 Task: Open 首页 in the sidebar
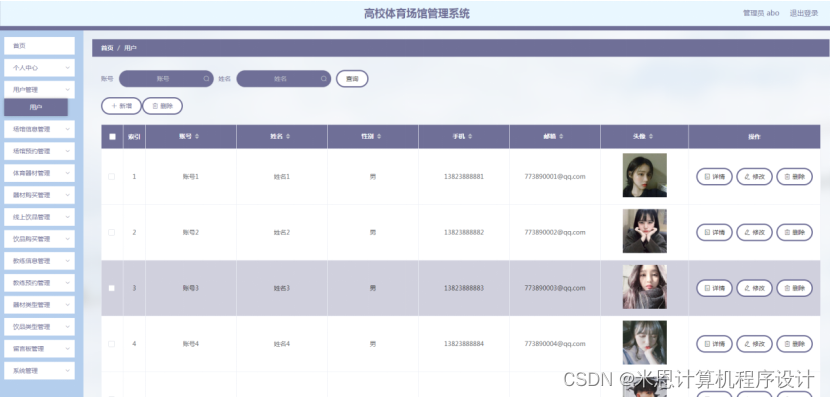pos(39,46)
